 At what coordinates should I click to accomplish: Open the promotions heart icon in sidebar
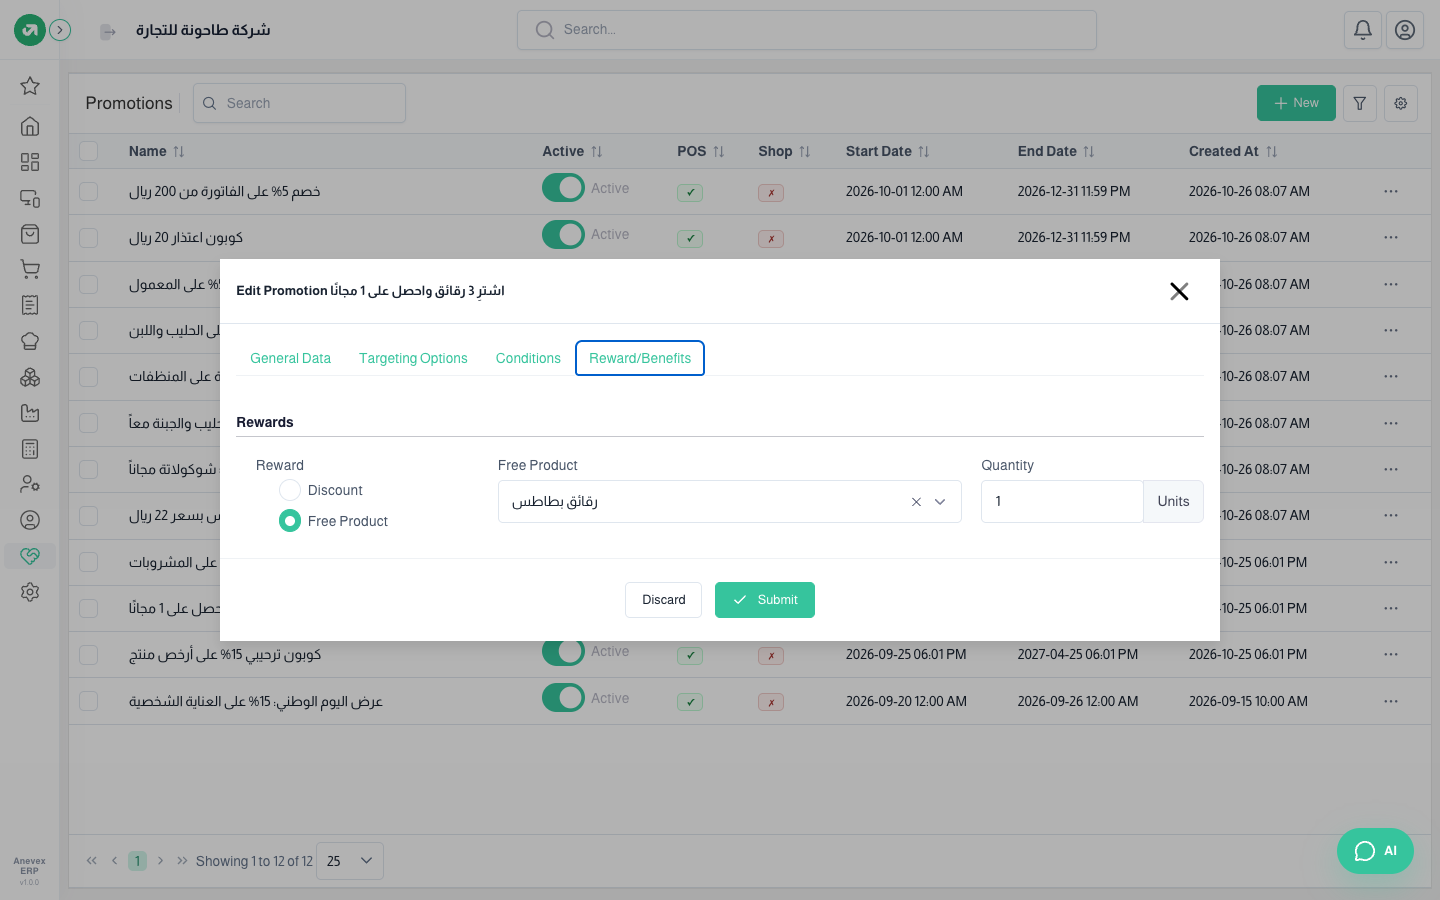point(30,556)
